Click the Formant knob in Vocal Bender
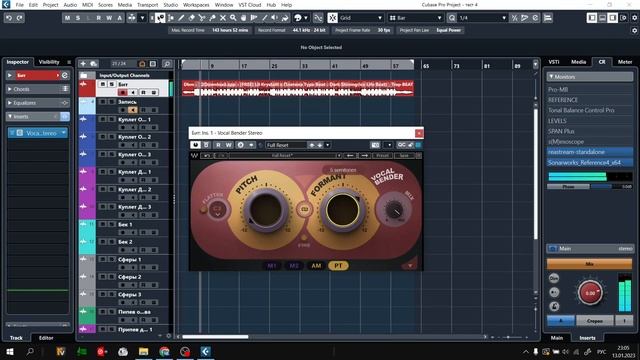The image size is (640, 360). [342, 210]
